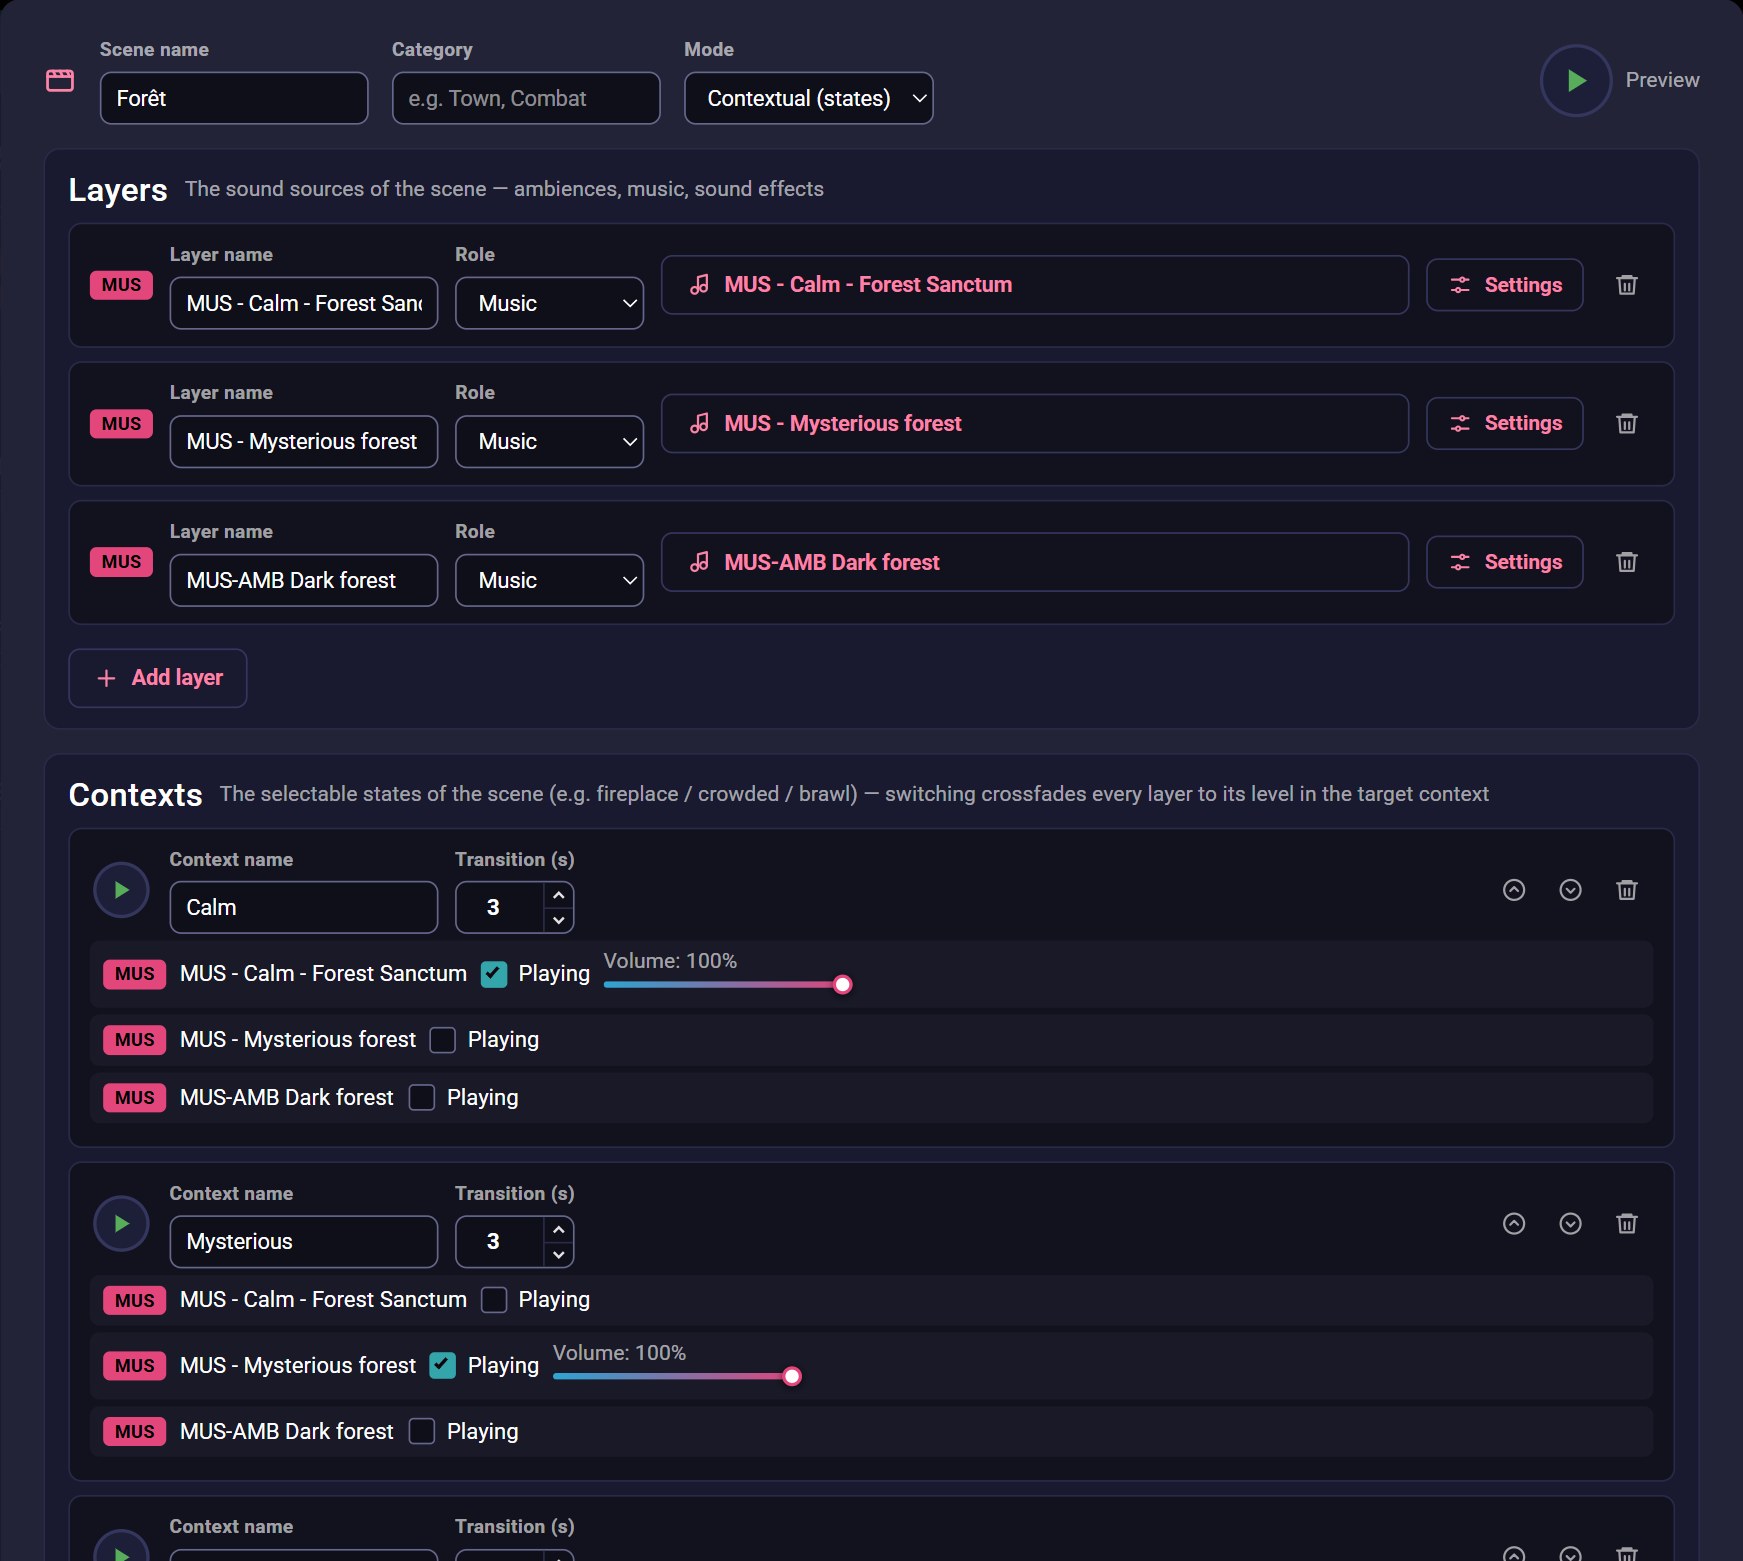1743x1561 pixels.
Task: Open Settings for MUS - Calm - Forest Sanctum
Action: 1504,285
